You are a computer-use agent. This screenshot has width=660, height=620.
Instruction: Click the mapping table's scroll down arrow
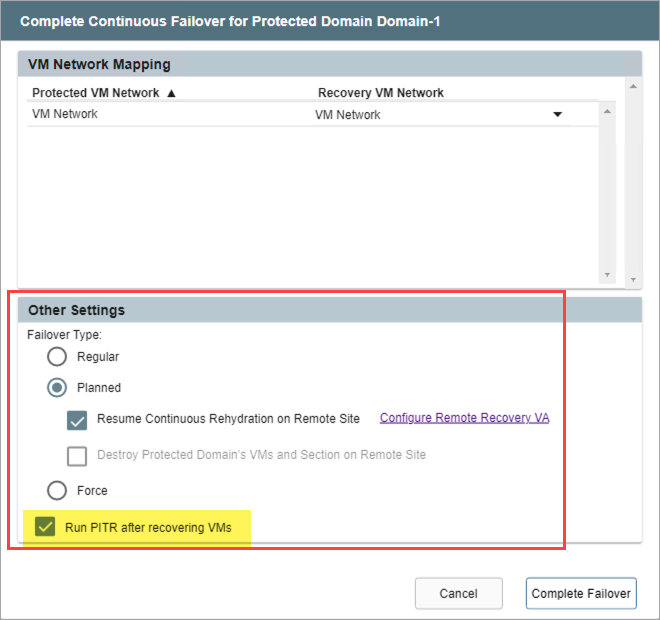point(606,275)
